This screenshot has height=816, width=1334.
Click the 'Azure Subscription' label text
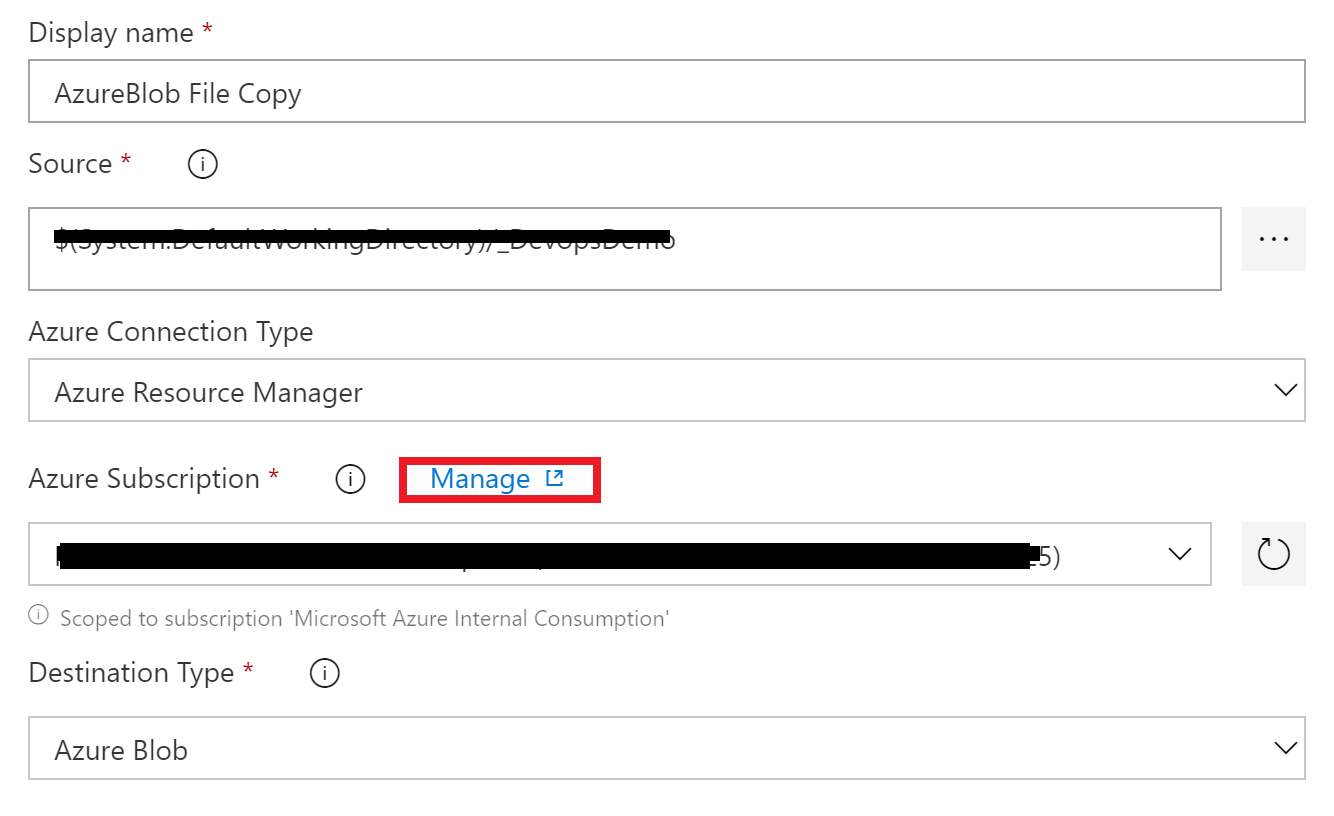145,479
